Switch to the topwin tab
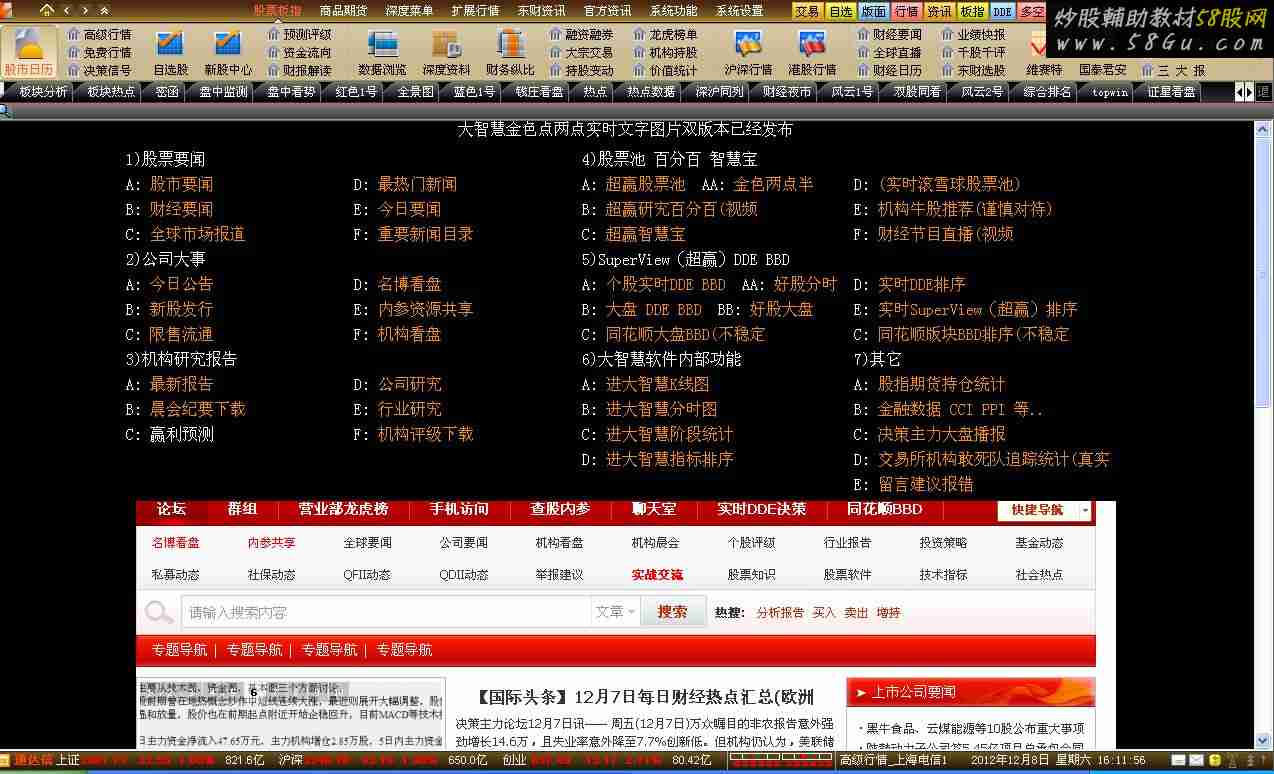1274x774 pixels. (1109, 91)
